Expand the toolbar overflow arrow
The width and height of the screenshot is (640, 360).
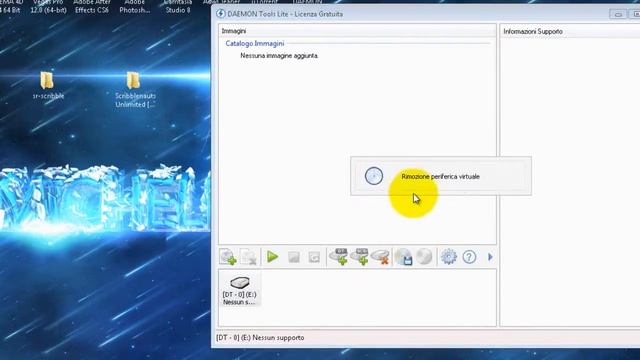(490, 257)
